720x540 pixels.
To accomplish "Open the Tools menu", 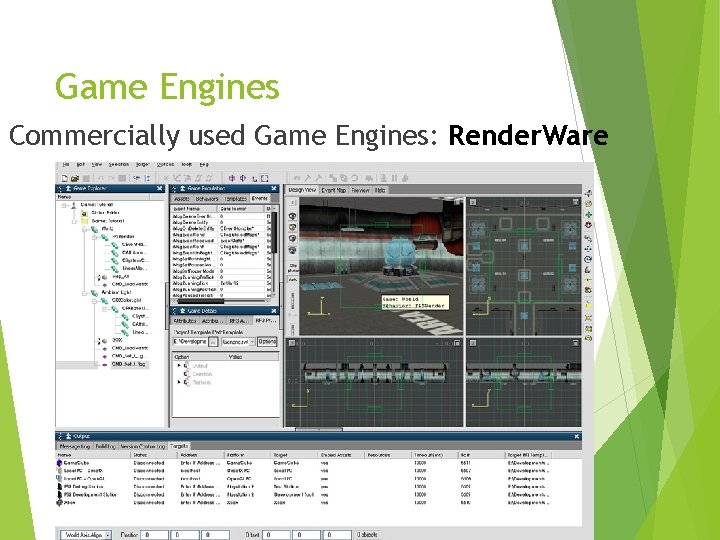I will coord(186,164).
